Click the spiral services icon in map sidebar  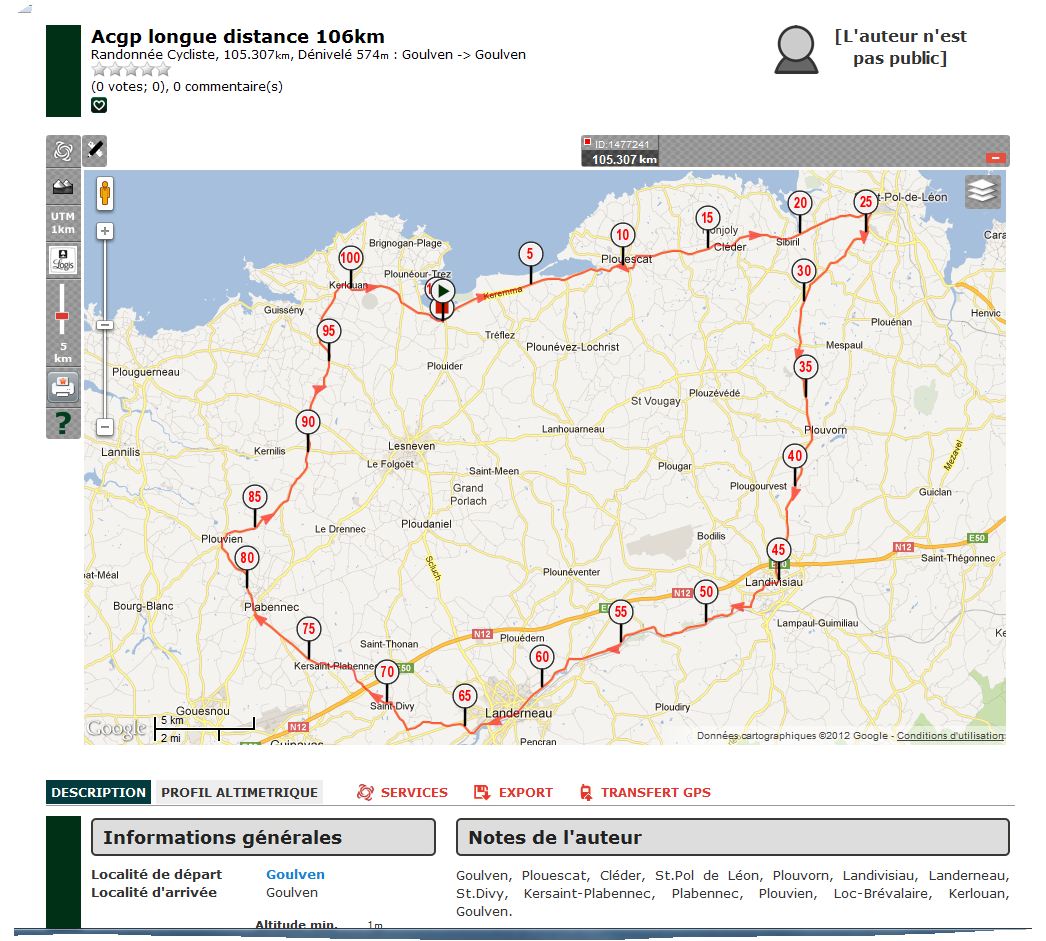point(63,151)
